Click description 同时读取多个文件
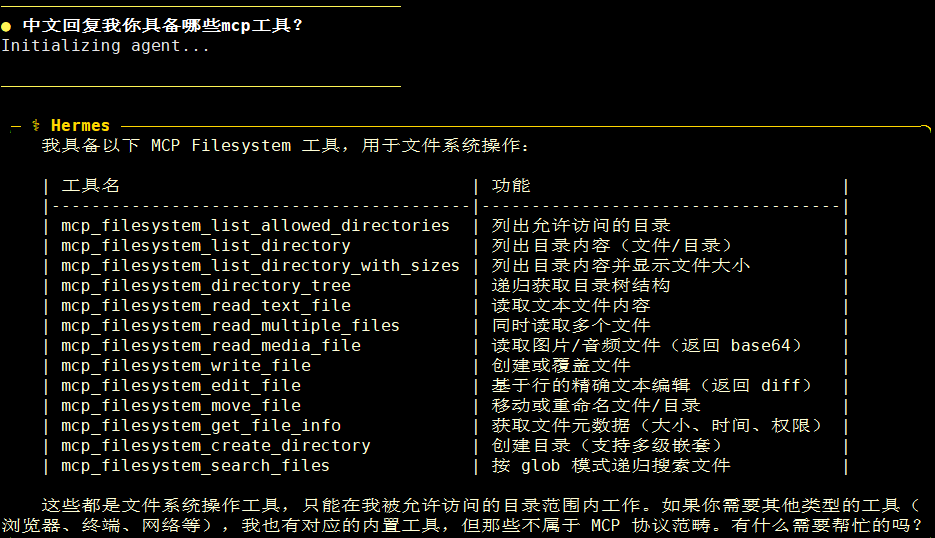This screenshot has height=538, width=935. 571,326
